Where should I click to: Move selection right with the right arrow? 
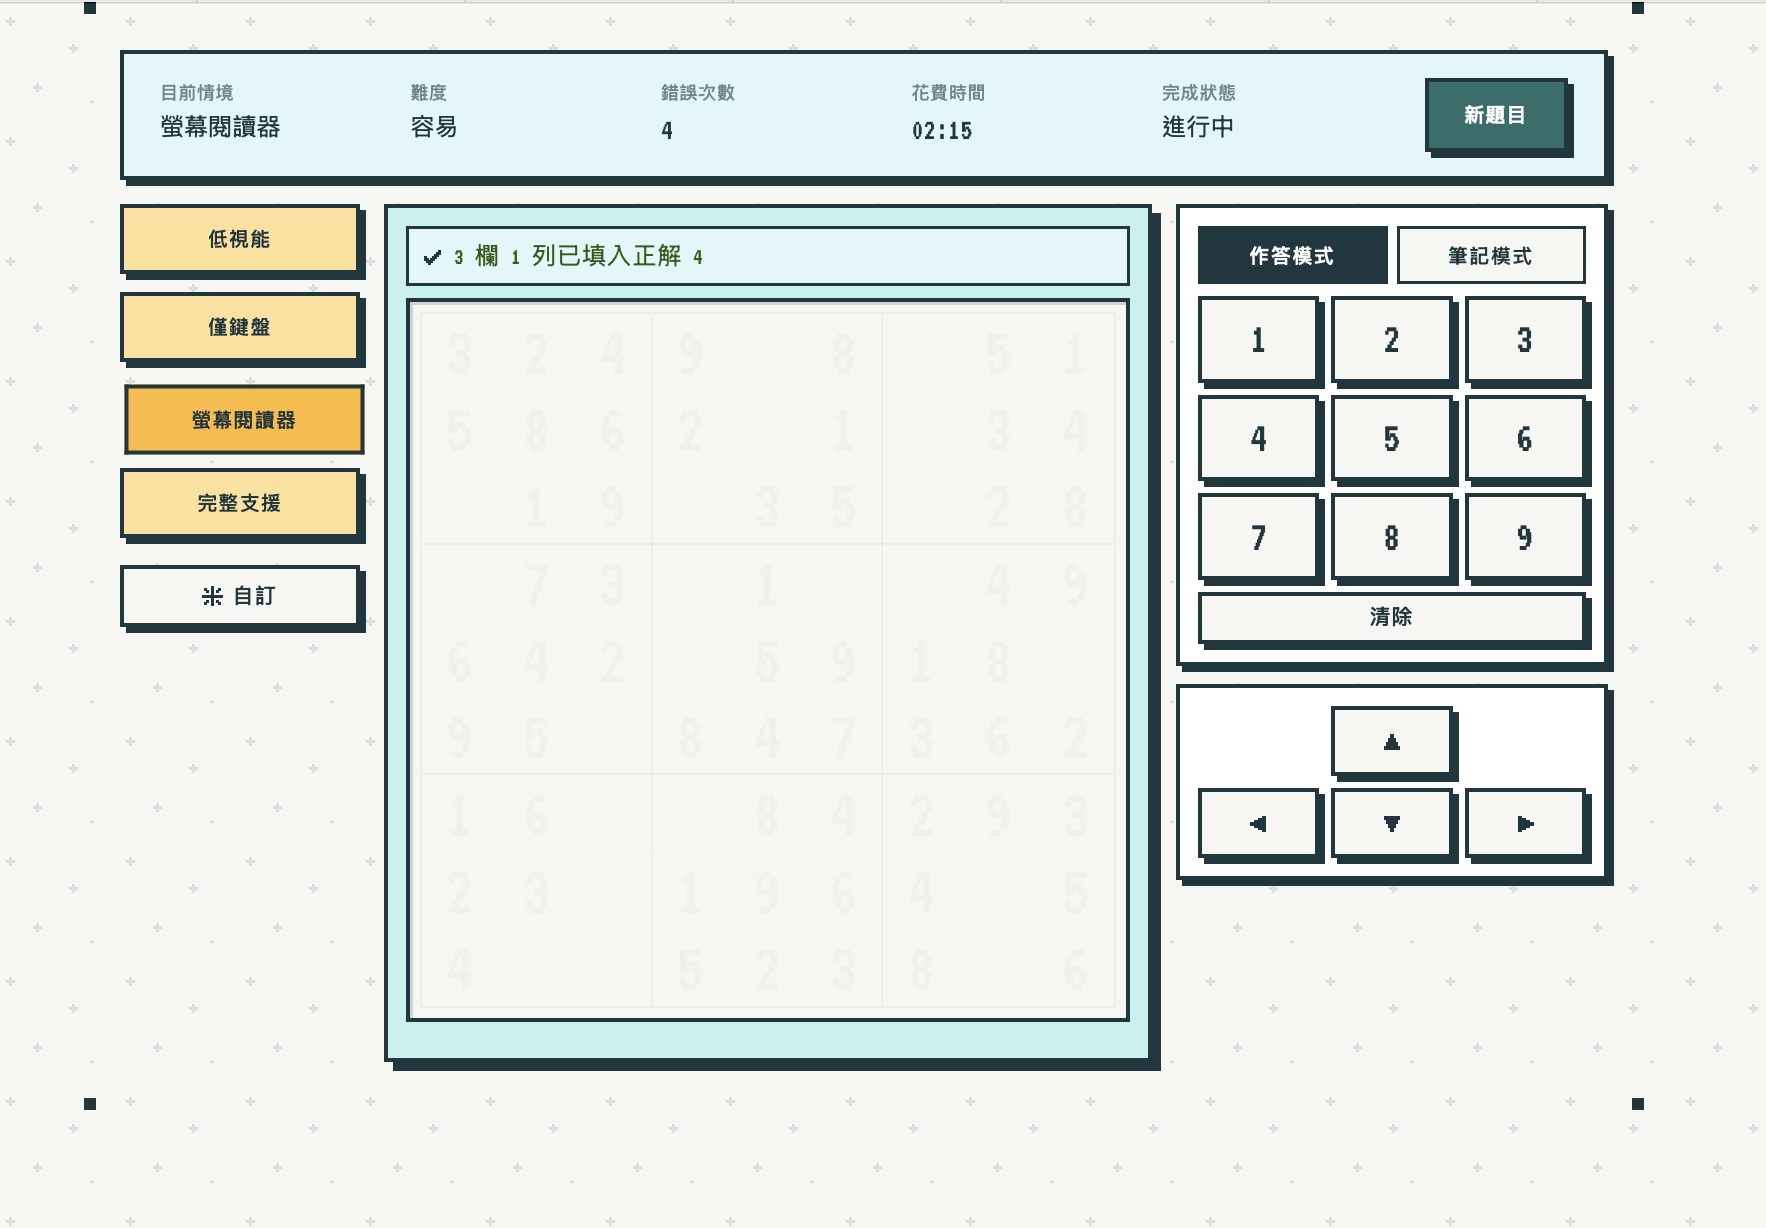pyautogui.click(x=1524, y=823)
